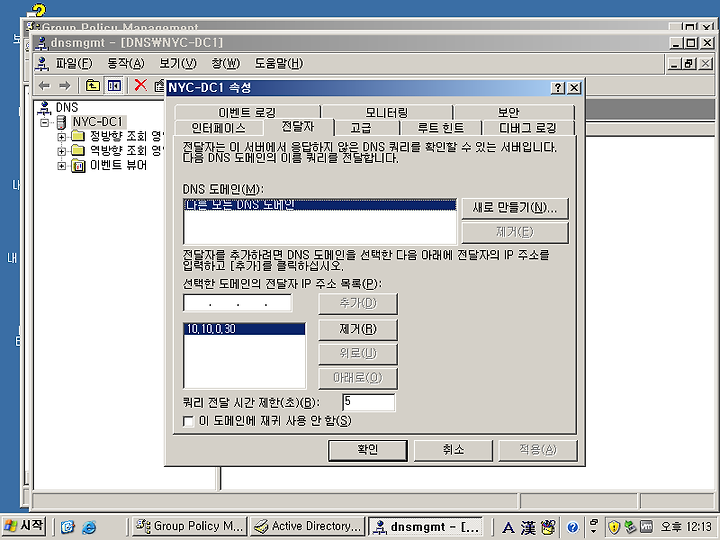Expand the 정방향 조회 영역 node
This screenshot has width=720, height=540.
[x=62, y=137]
